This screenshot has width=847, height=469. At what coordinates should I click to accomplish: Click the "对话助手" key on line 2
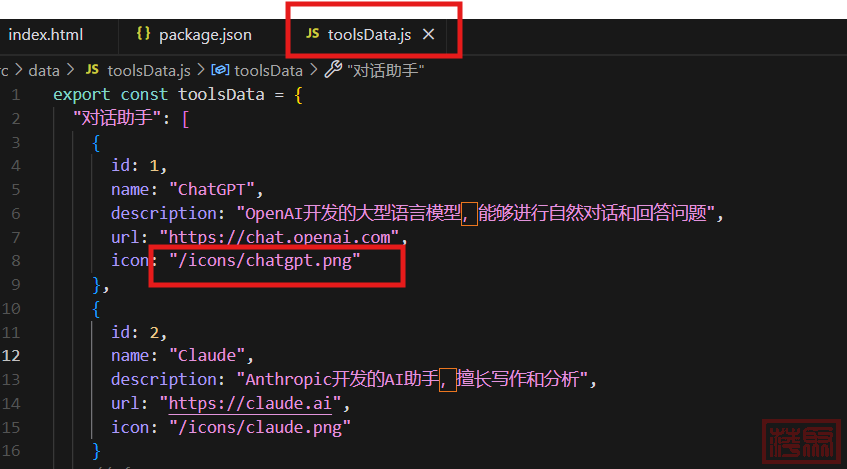click(117, 118)
